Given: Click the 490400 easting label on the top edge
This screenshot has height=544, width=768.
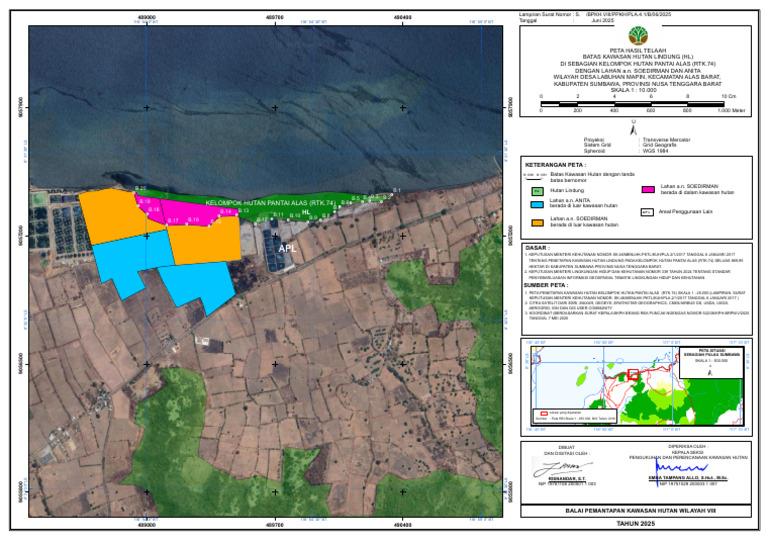Looking at the screenshot, I should (x=403, y=17).
